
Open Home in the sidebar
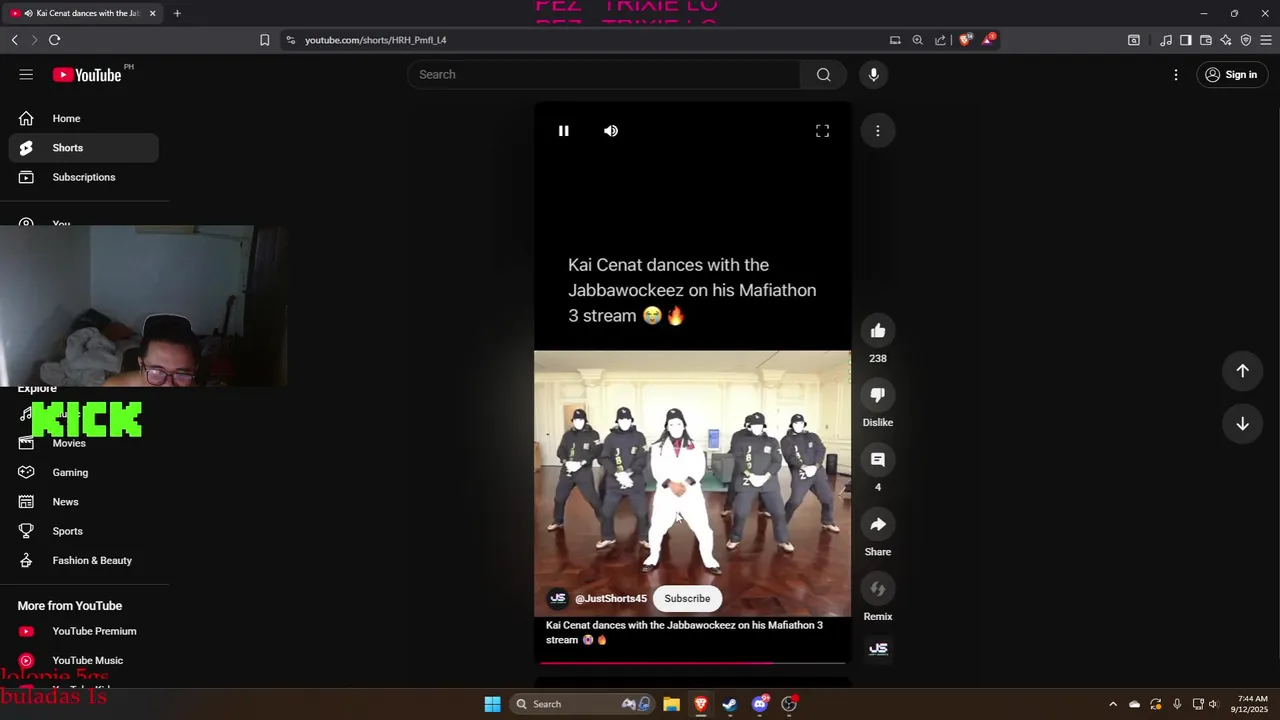pos(84,118)
